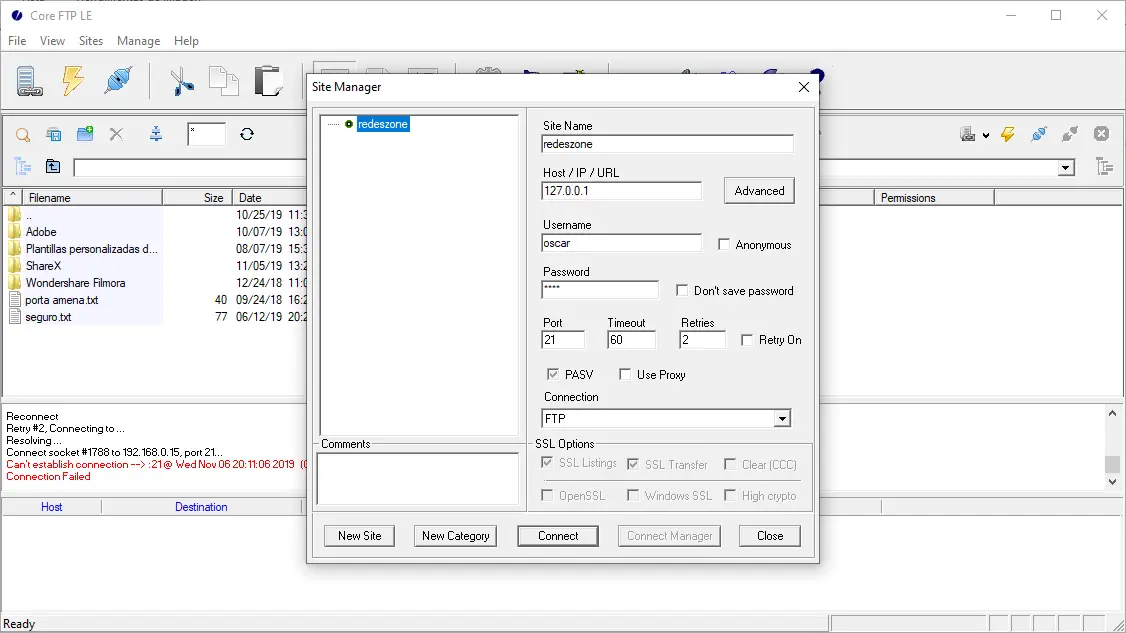Open the Site Manager toolbar icon
This screenshot has height=633, width=1126.
coord(28,80)
